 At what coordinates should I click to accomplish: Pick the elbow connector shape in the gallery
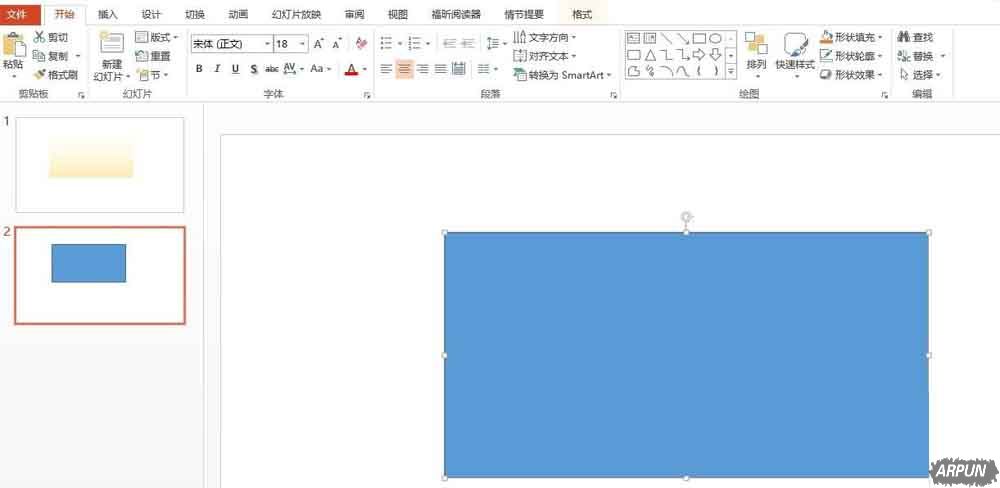tap(666, 55)
